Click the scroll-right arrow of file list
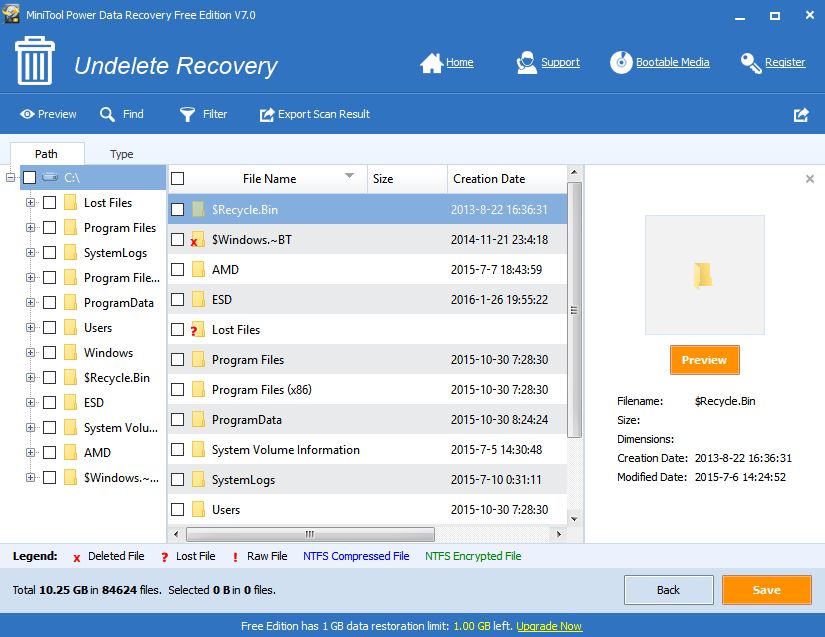The image size is (825, 637). (x=559, y=534)
